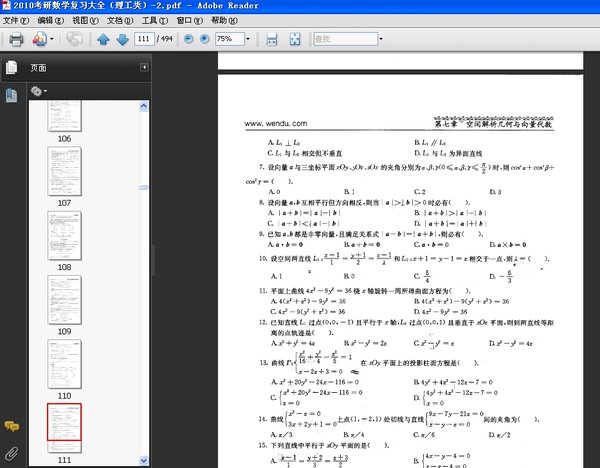The height and width of the screenshot is (468, 600).
Task: Open the 窗口 (Window) menu
Action: (x=189, y=20)
